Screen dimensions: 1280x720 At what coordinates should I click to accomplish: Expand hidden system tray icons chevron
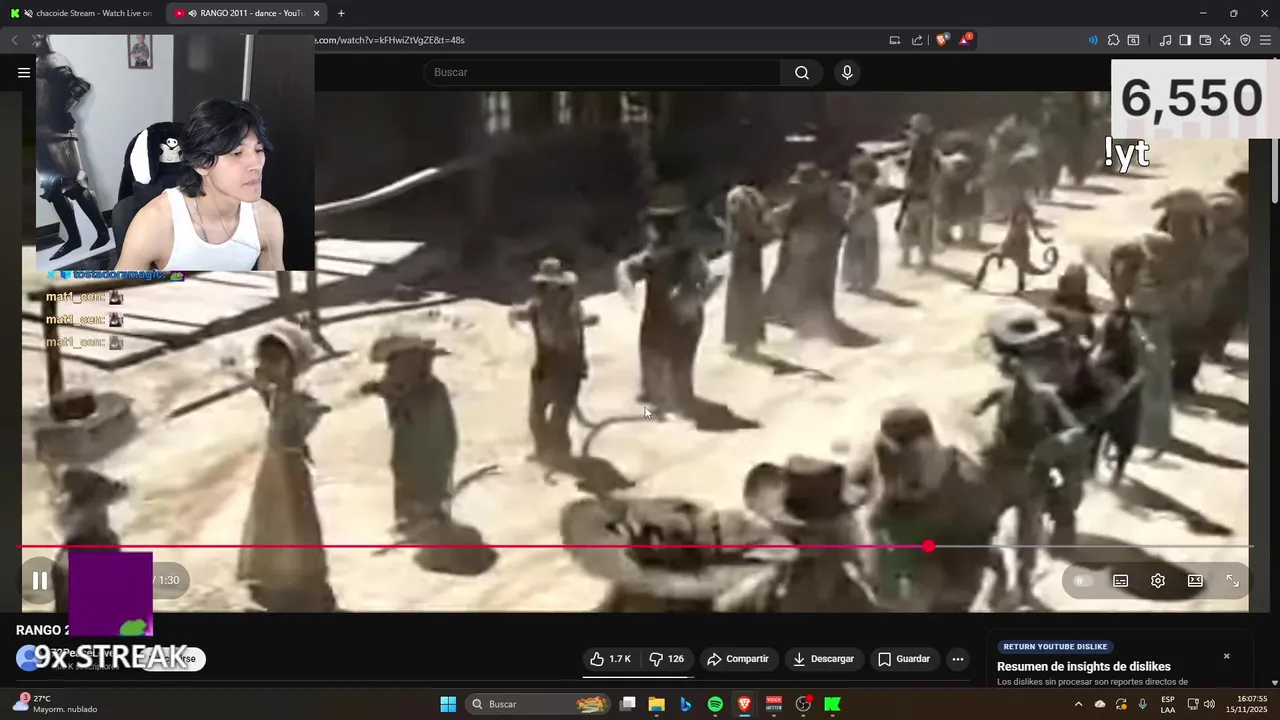pos(1078,704)
